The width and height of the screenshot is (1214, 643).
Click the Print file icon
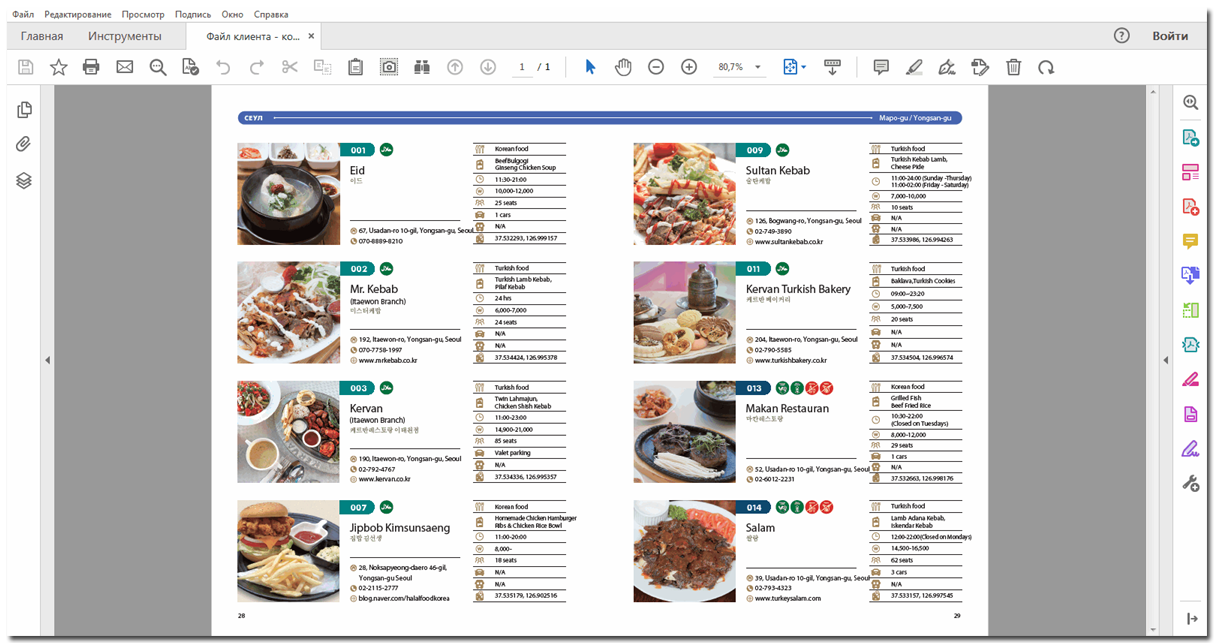[91, 67]
